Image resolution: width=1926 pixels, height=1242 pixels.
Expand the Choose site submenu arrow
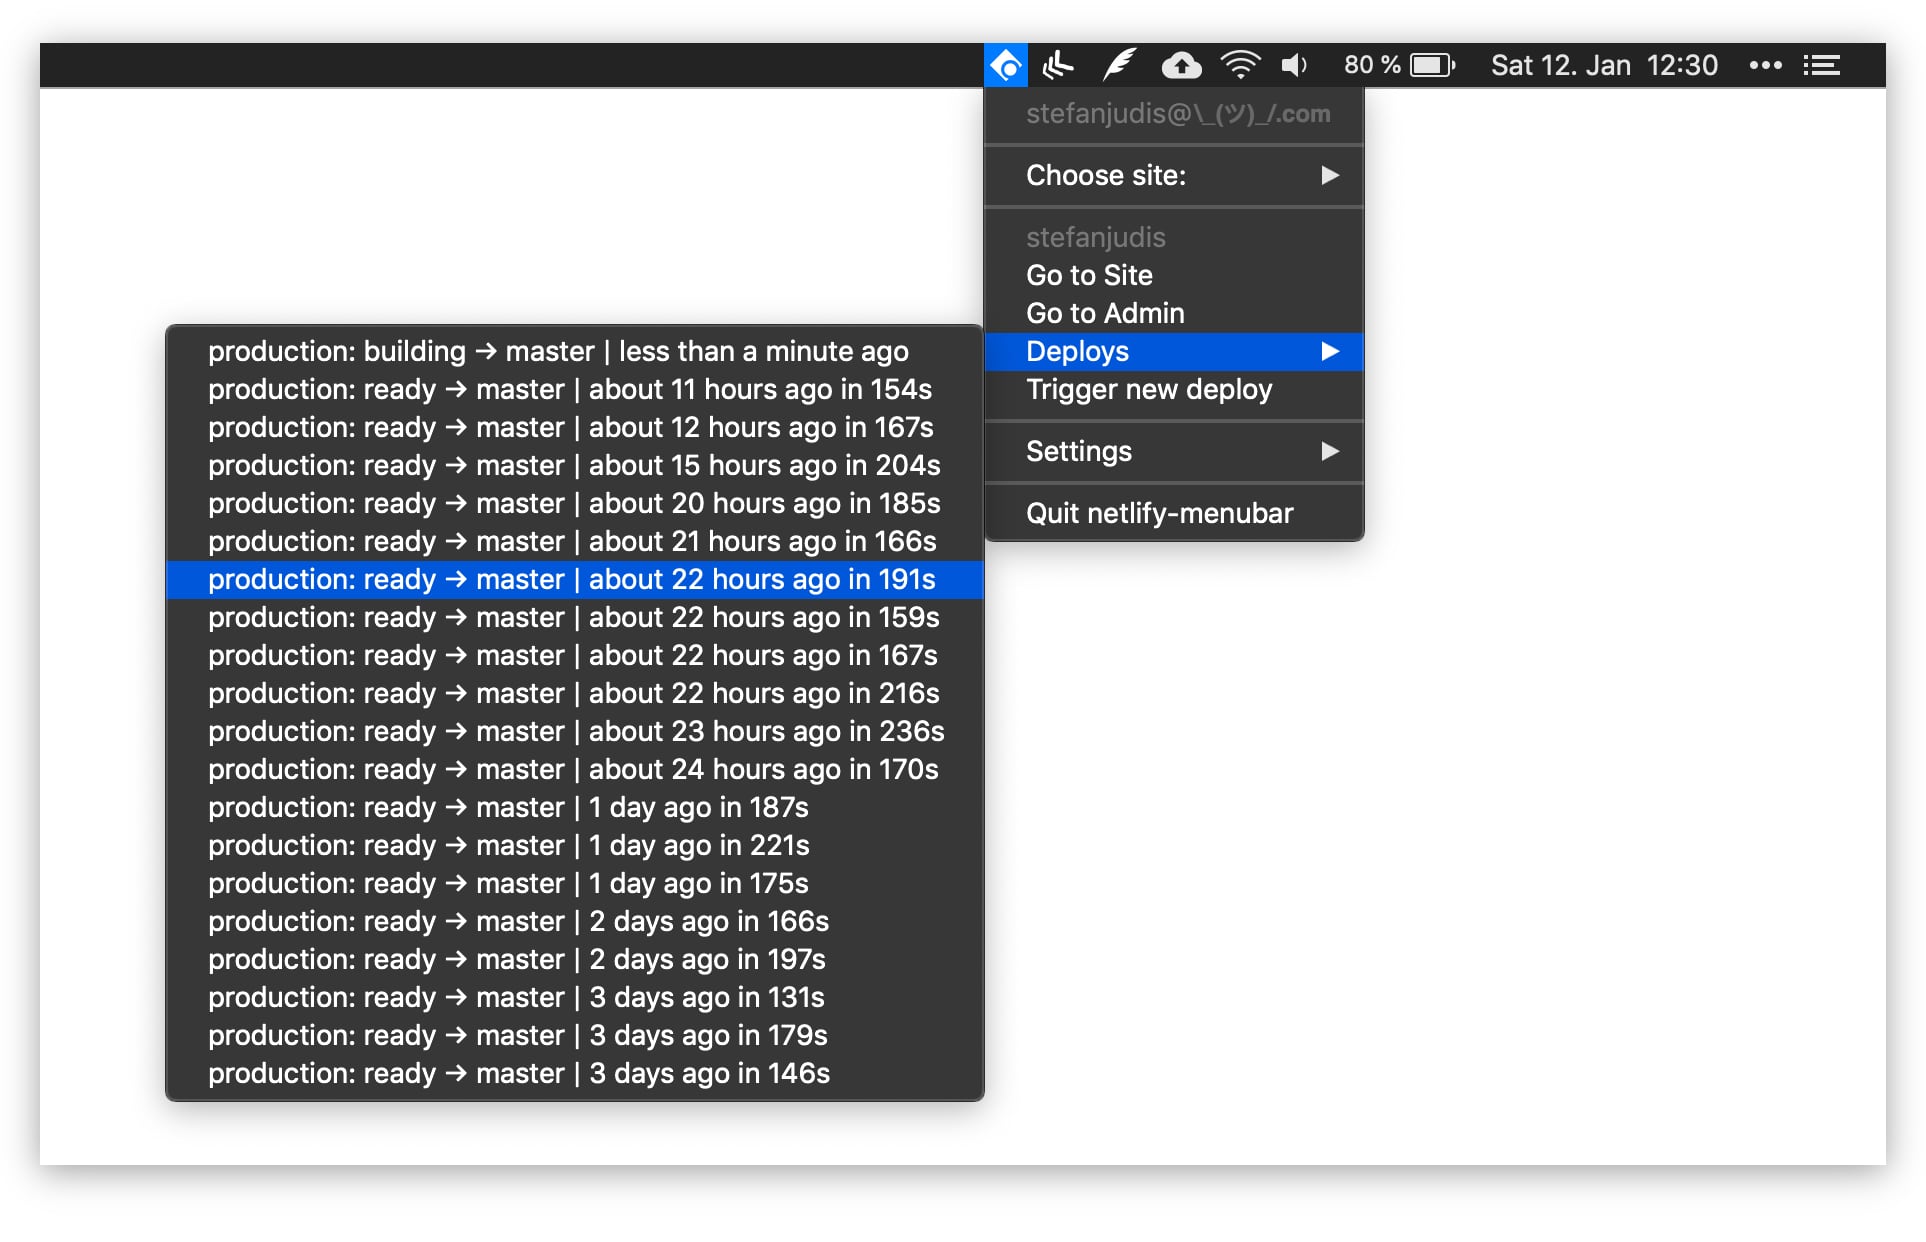pos(1329,176)
